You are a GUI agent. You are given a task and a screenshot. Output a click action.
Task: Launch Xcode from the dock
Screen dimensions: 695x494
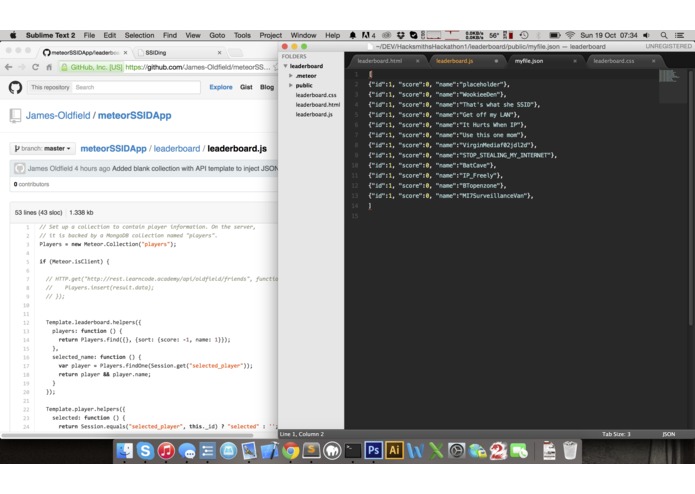269,451
